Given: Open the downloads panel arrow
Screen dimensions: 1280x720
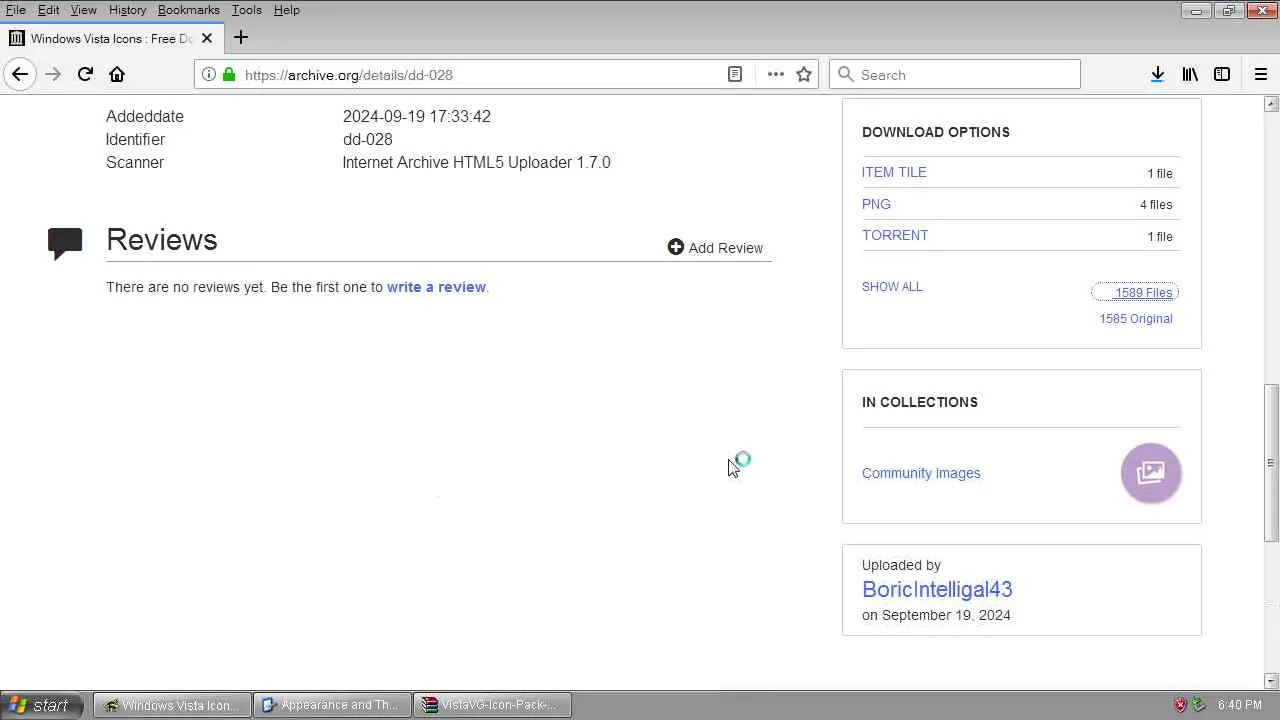Looking at the screenshot, I should click(x=1157, y=74).
